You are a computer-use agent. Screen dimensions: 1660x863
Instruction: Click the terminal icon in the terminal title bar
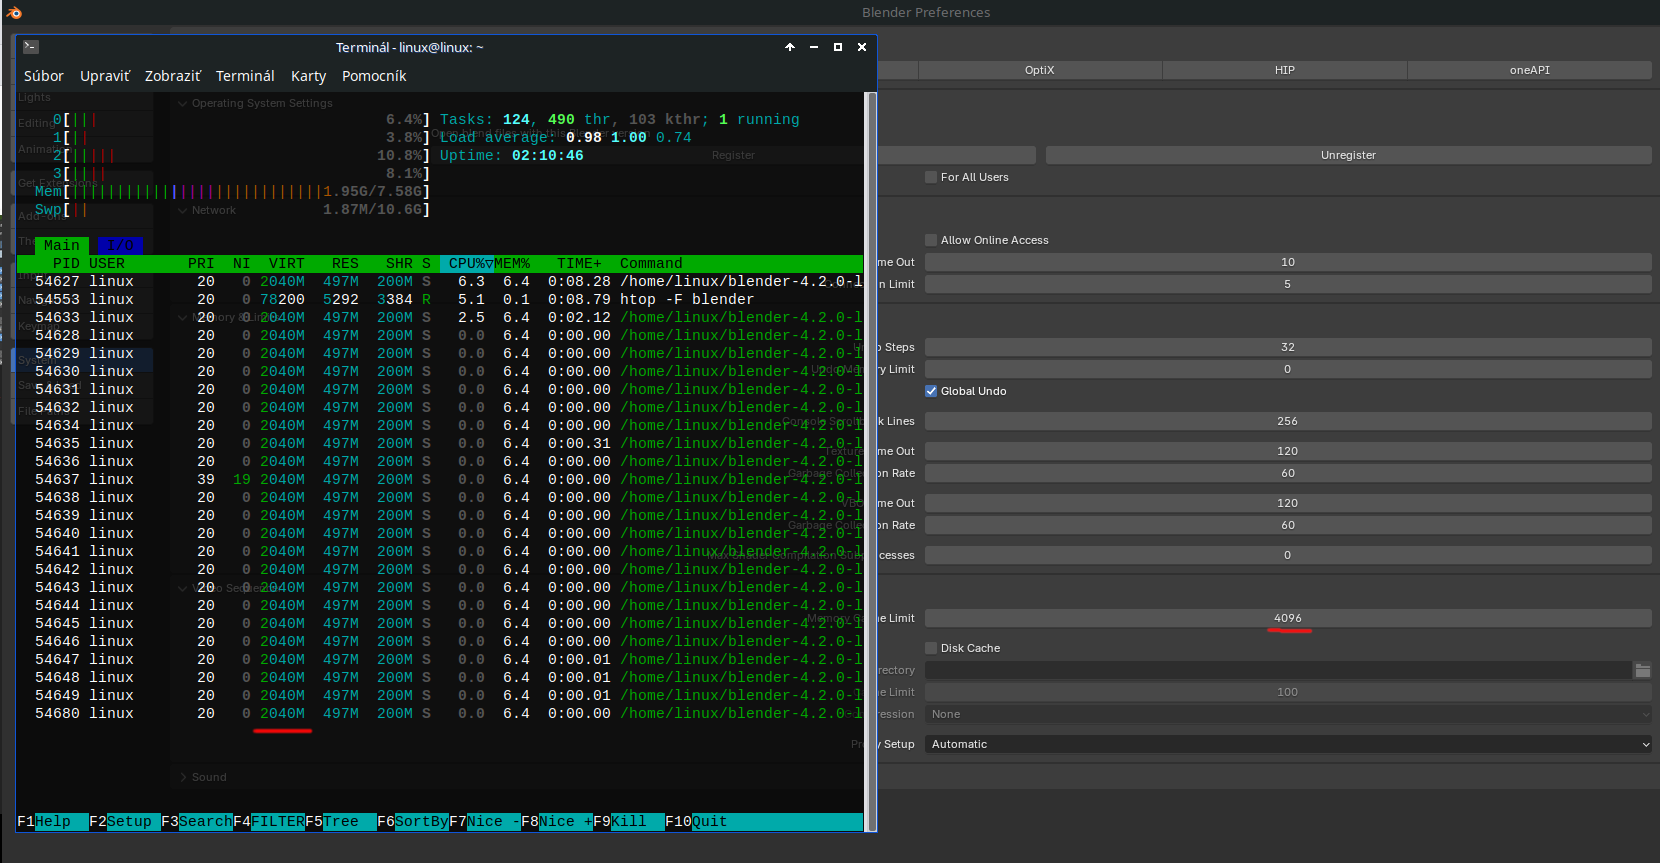click(30, 47)
